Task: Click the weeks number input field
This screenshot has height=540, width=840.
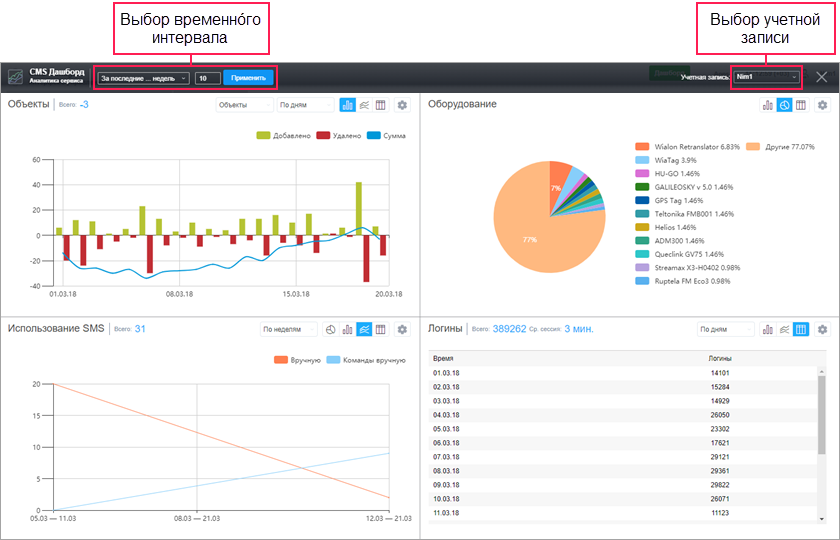Action: tap(208, 78)
